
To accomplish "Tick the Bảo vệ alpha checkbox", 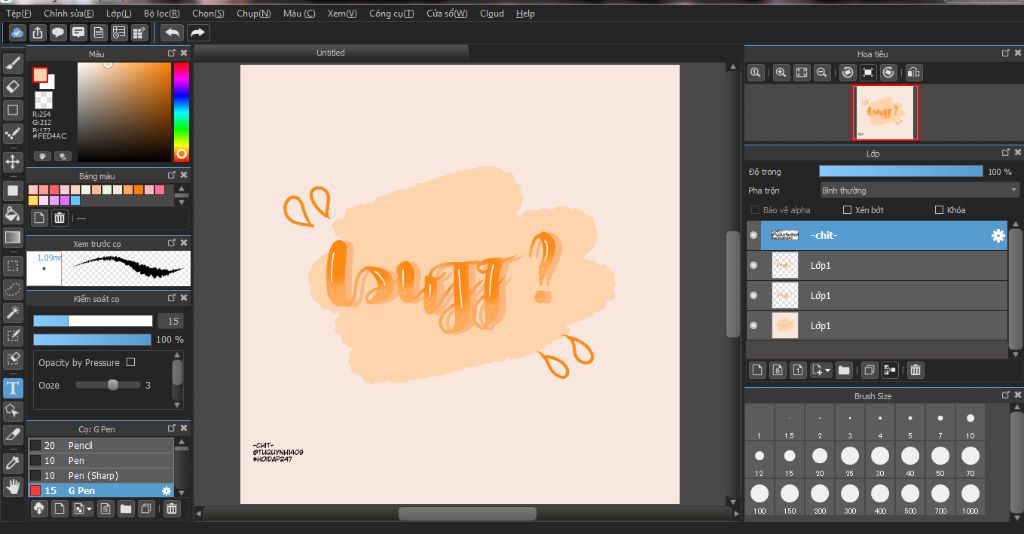I will pyautogui.click(x=755, y=210).
